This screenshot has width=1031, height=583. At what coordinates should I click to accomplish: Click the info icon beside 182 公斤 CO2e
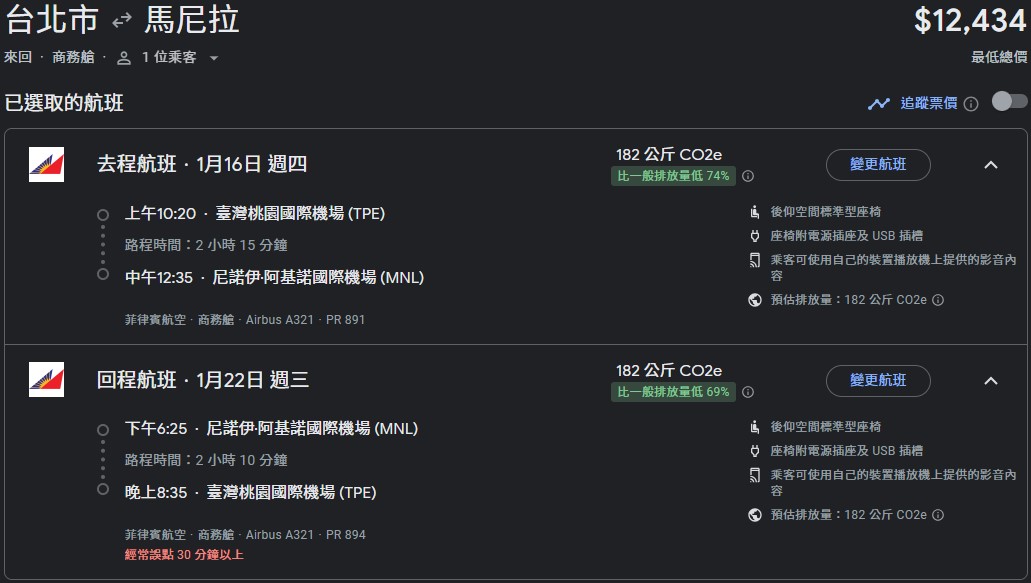point(747,174)
